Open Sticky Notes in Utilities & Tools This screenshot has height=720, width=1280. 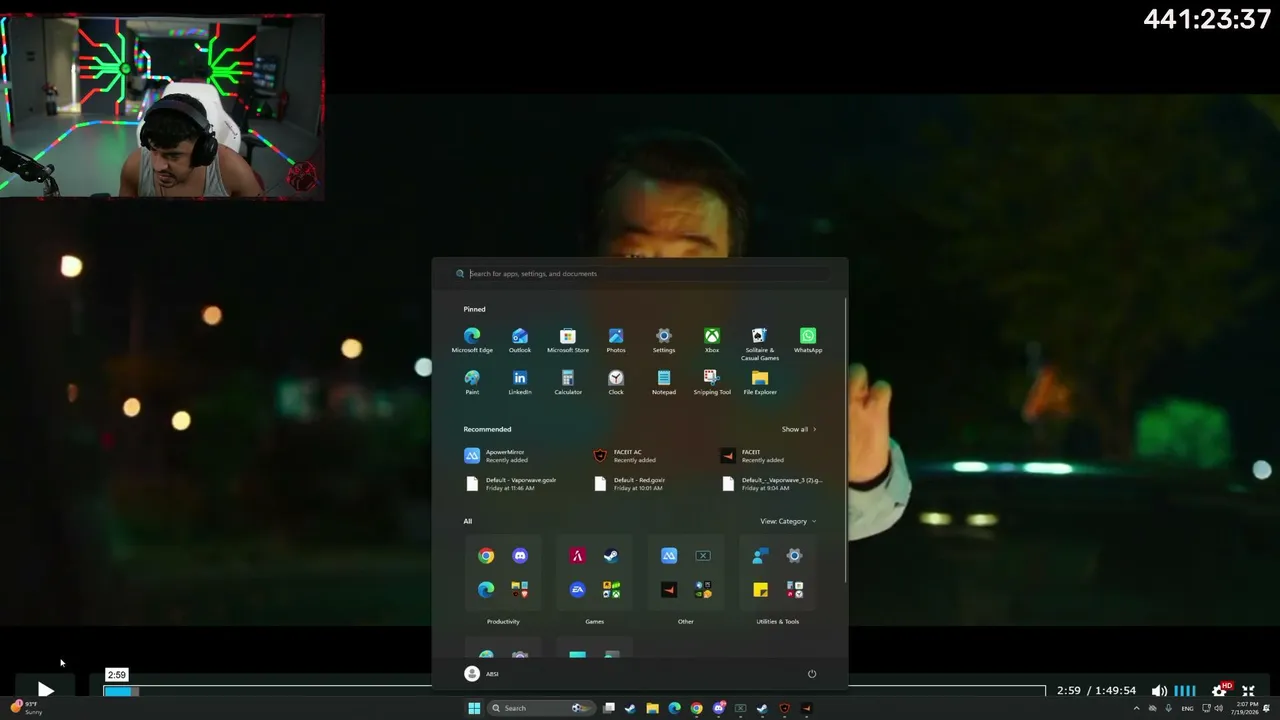coord(761,590)
